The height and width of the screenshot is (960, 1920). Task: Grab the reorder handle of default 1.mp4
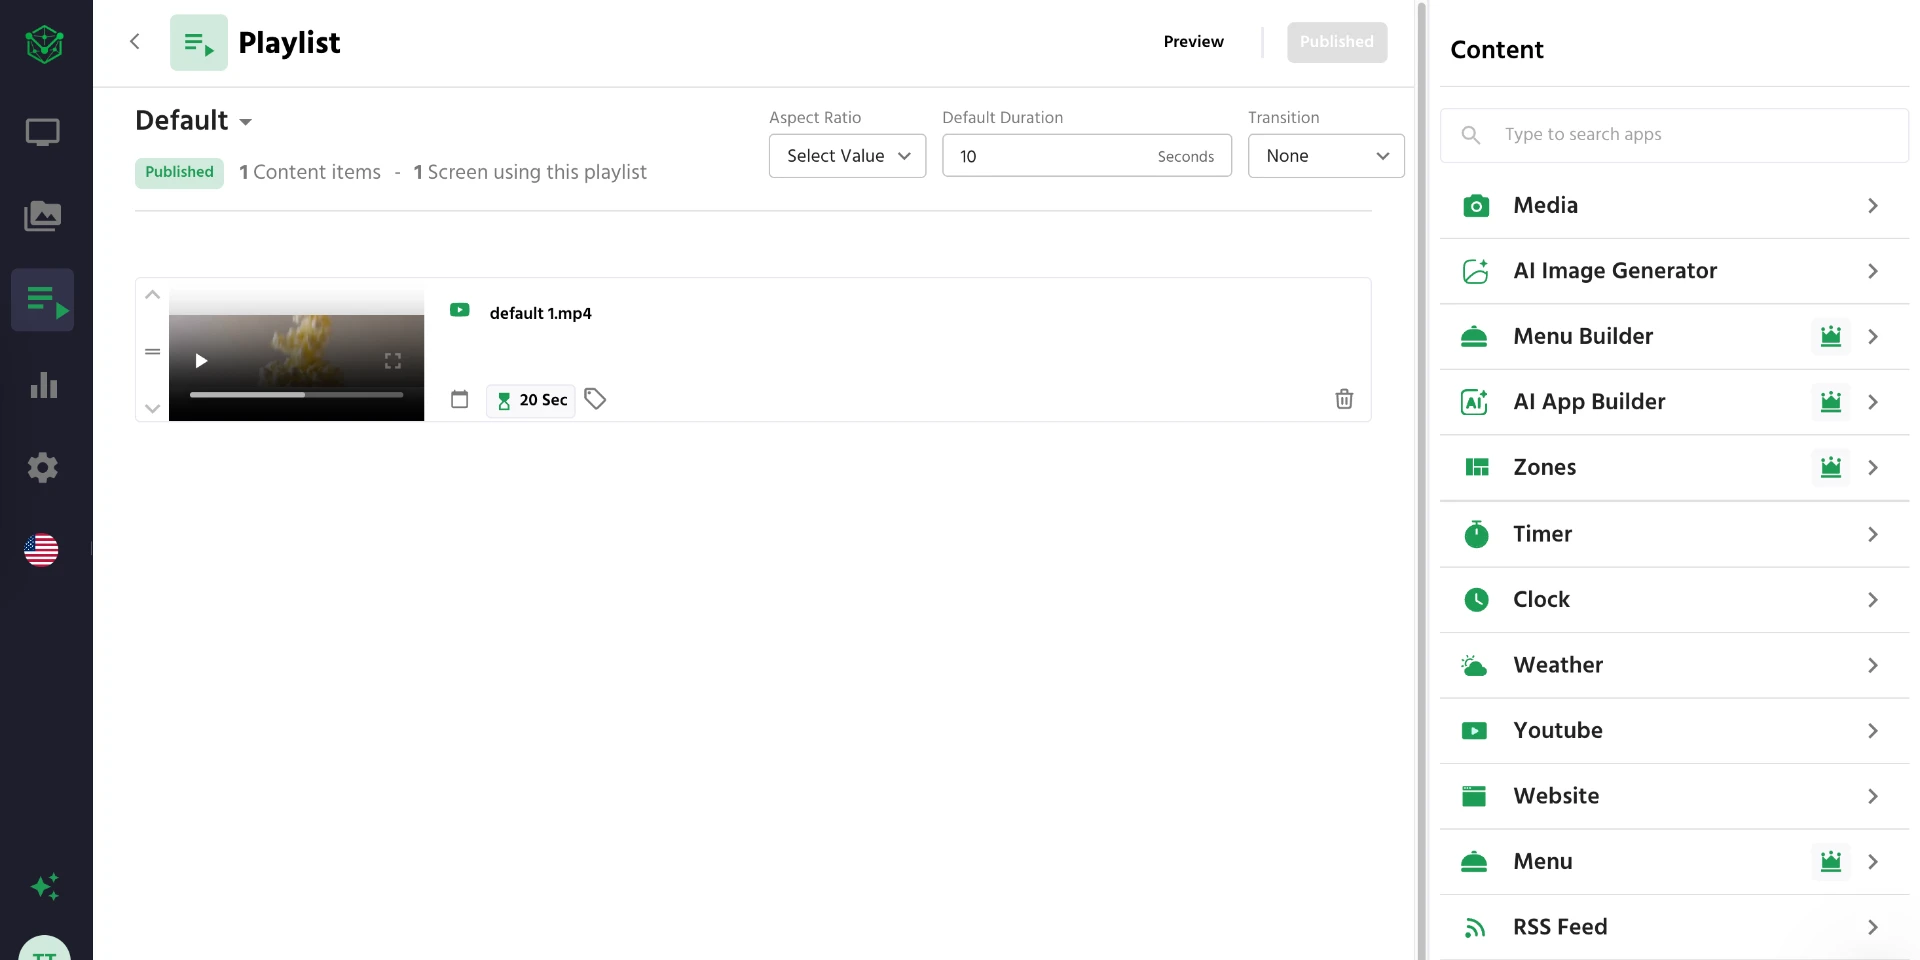tap(152, 352)
